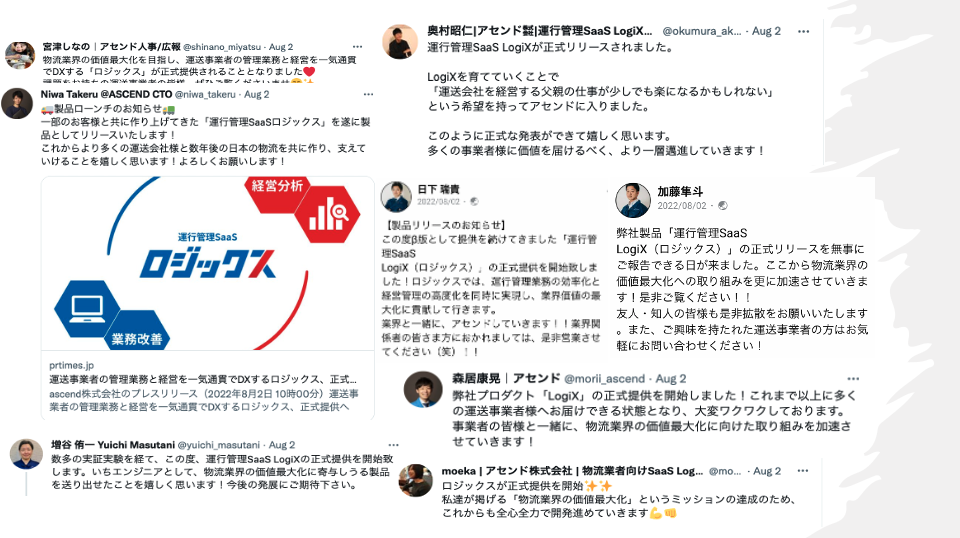Open Niwa Takeru's profile avatar

[17, 103]
